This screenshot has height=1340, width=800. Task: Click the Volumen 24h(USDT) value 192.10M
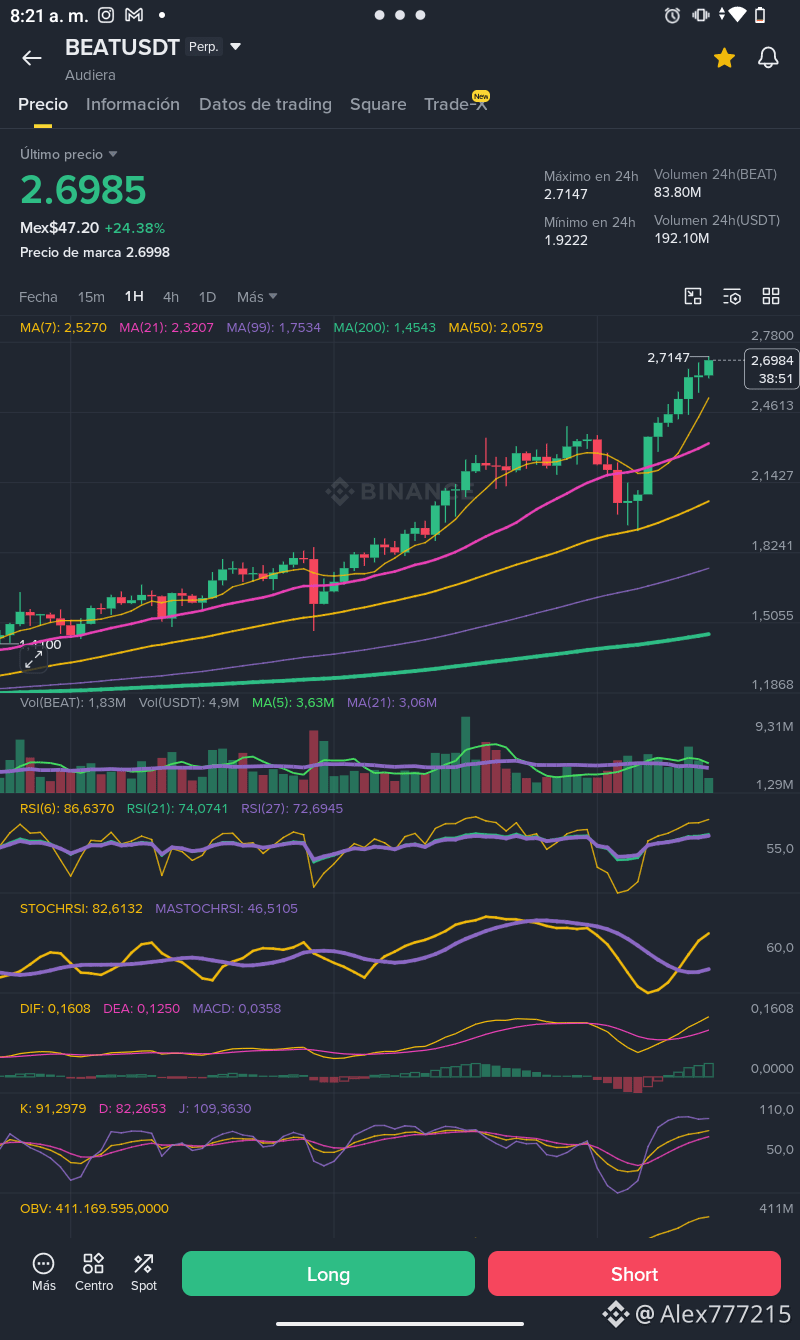[681, 238]
